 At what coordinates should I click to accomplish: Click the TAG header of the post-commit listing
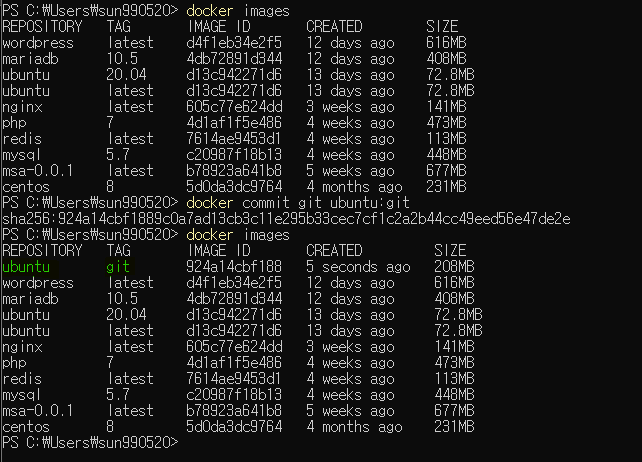[119, 251]
